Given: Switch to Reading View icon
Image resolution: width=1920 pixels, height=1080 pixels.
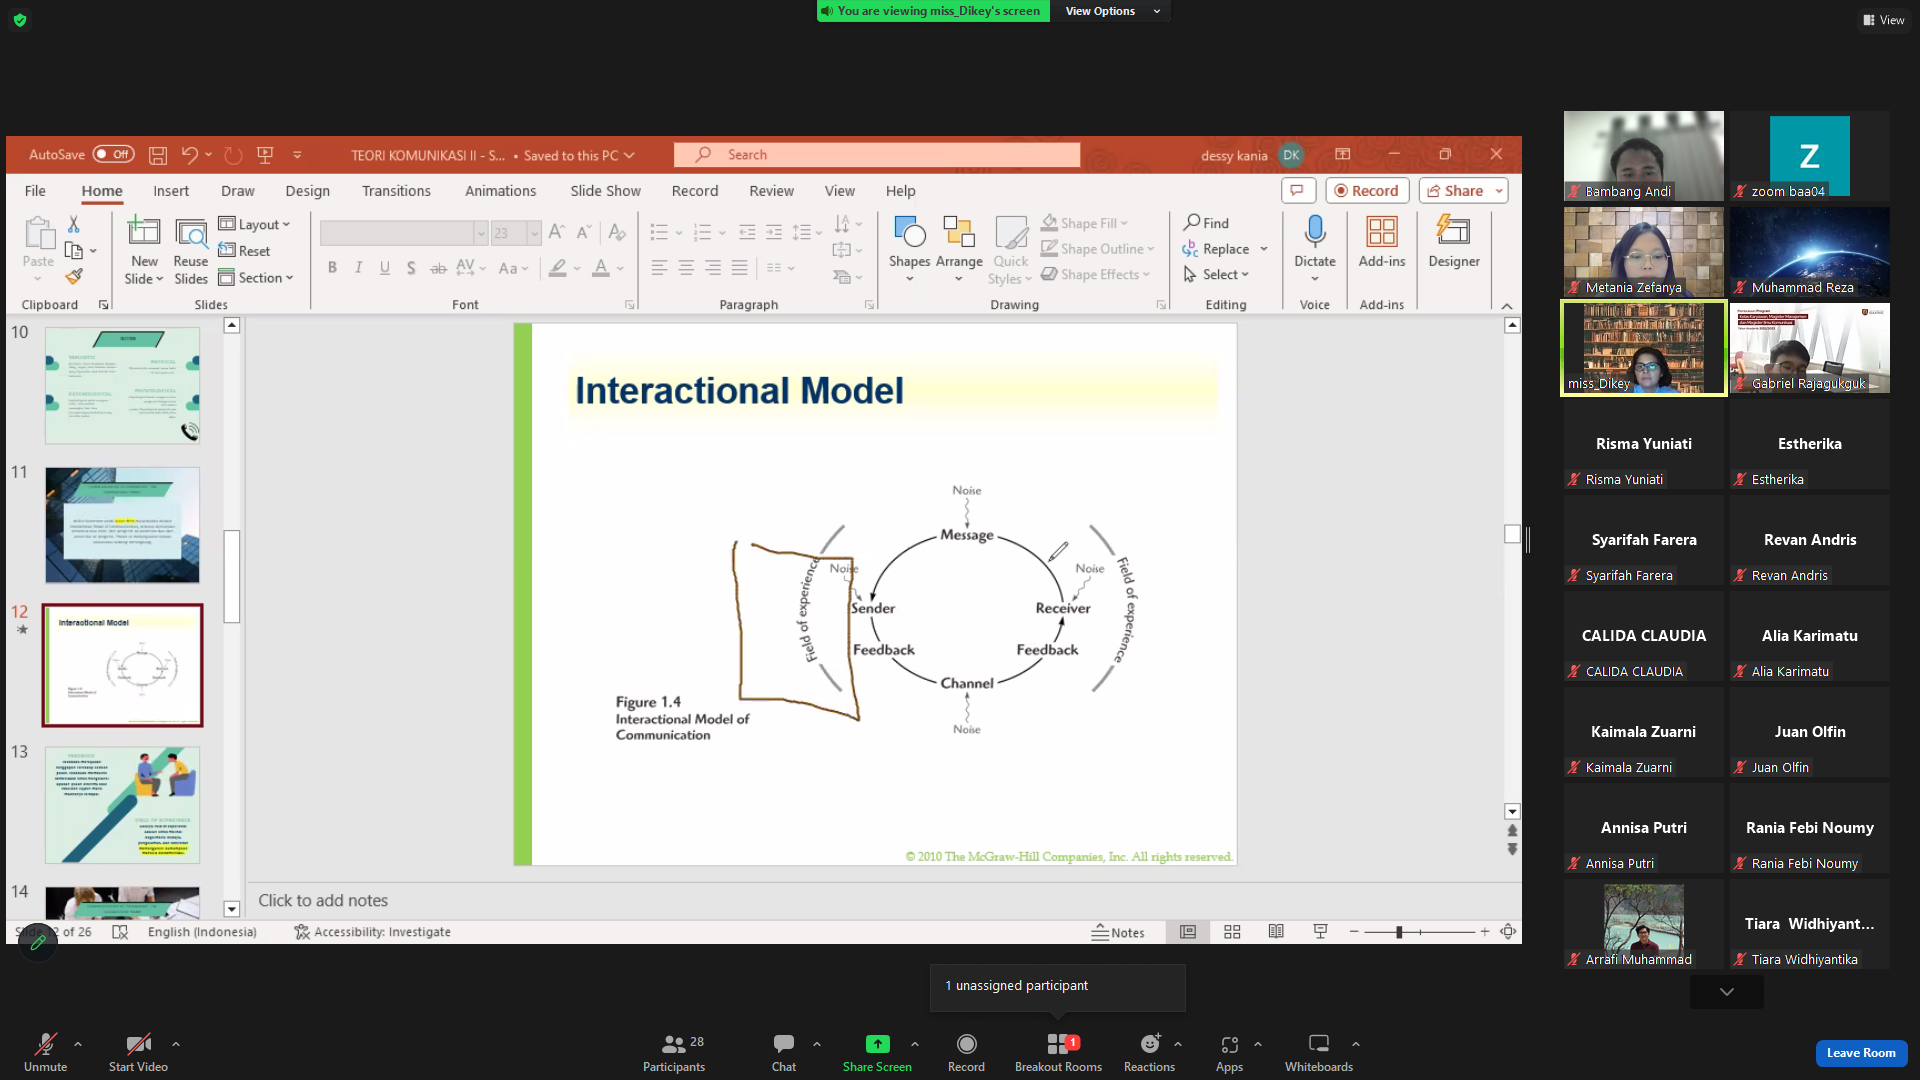Looking at the screenshot, I should click(x=1276, y=932).
